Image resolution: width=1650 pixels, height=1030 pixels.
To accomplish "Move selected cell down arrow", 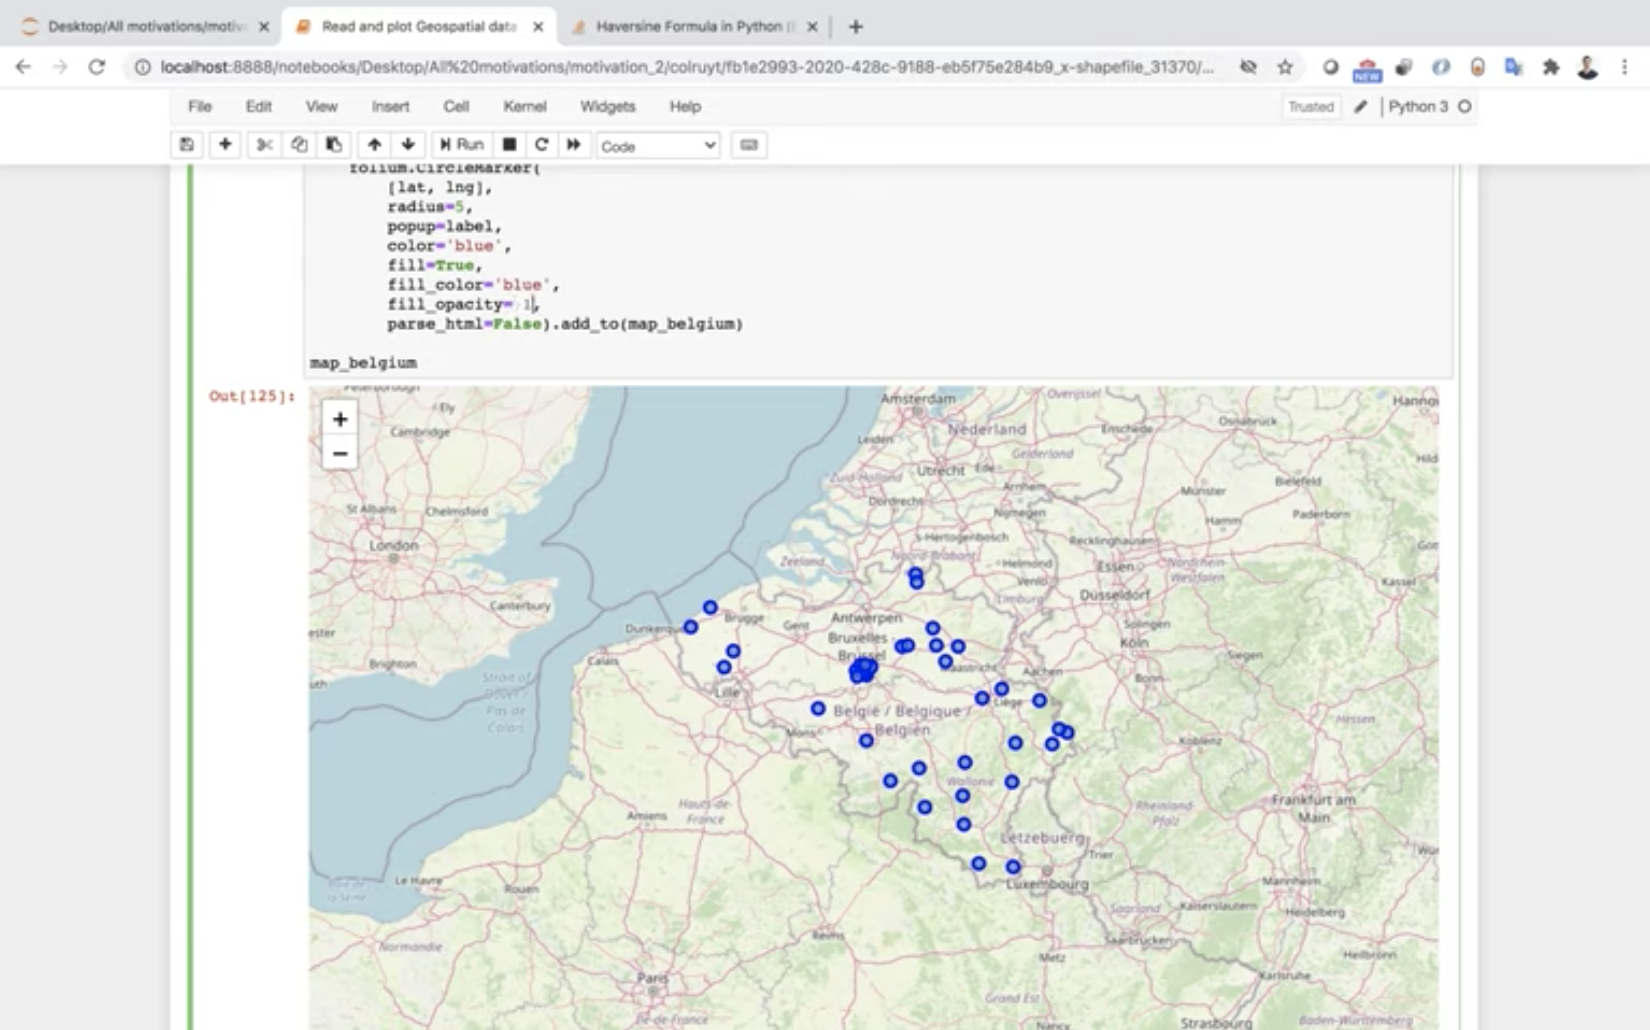I will click(x=408, y=145).
